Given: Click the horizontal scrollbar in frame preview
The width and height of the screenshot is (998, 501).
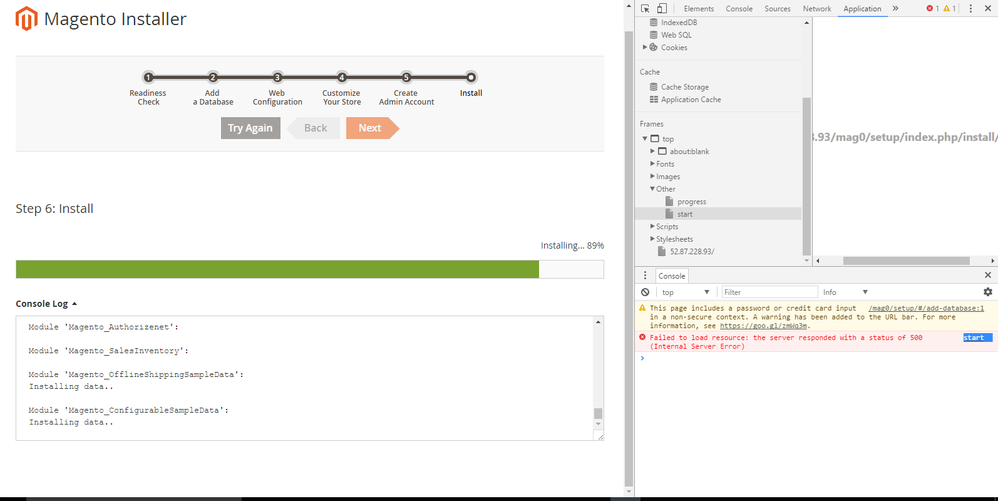Looking at the screenshot, I should point(906,260).
